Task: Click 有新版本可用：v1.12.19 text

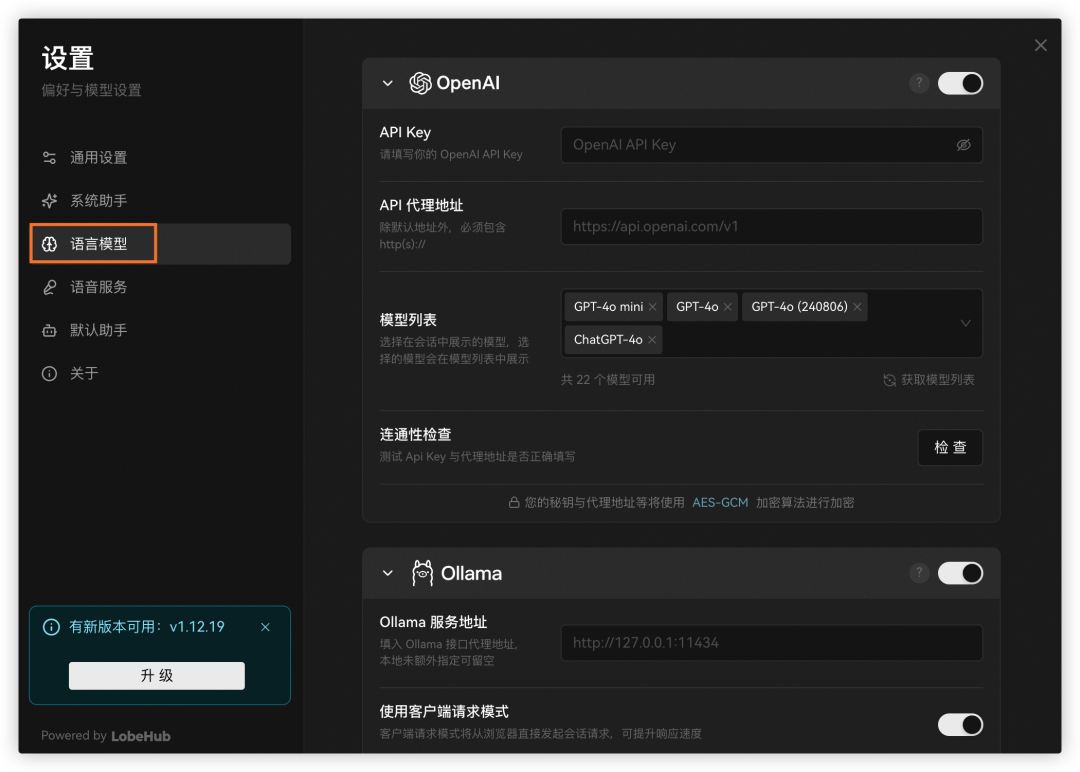Action: [147, 627]
